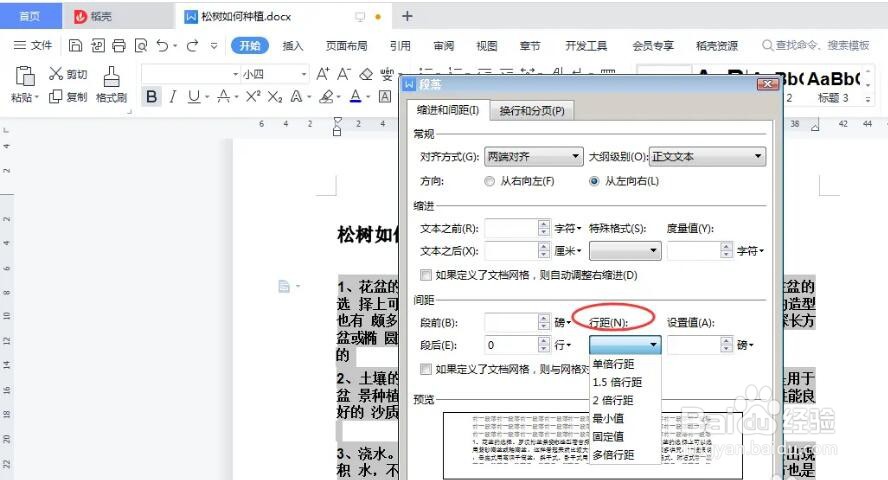Click the Save icon in quick toolbar
The width and height of the screenshot is (888, 480).
75,45
